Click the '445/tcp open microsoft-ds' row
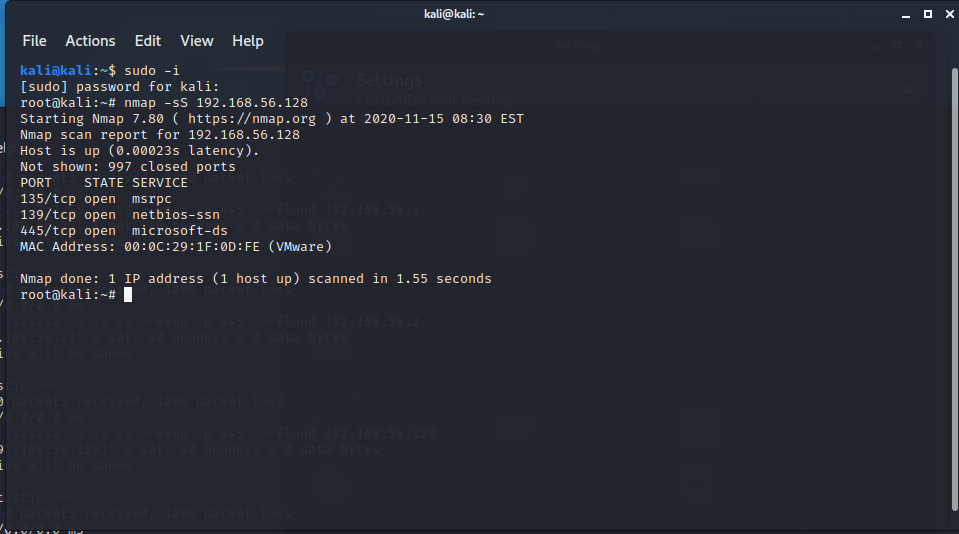 click(x=124, y=231)
